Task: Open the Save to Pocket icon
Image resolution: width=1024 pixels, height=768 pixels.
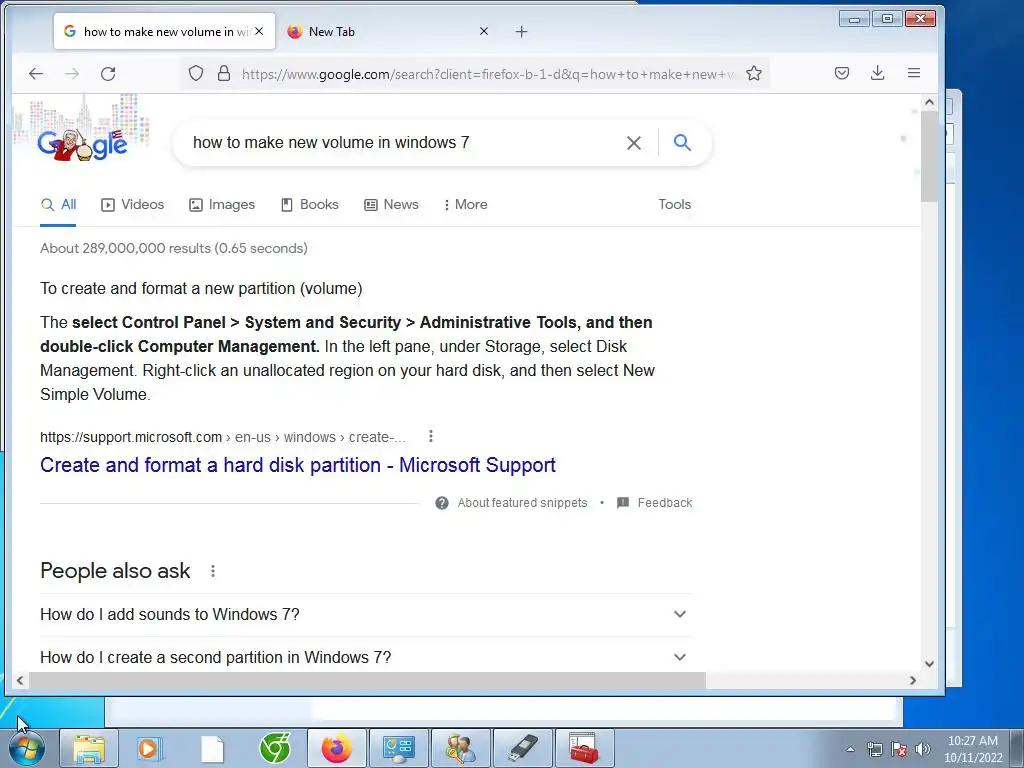Action: (842, 73)
